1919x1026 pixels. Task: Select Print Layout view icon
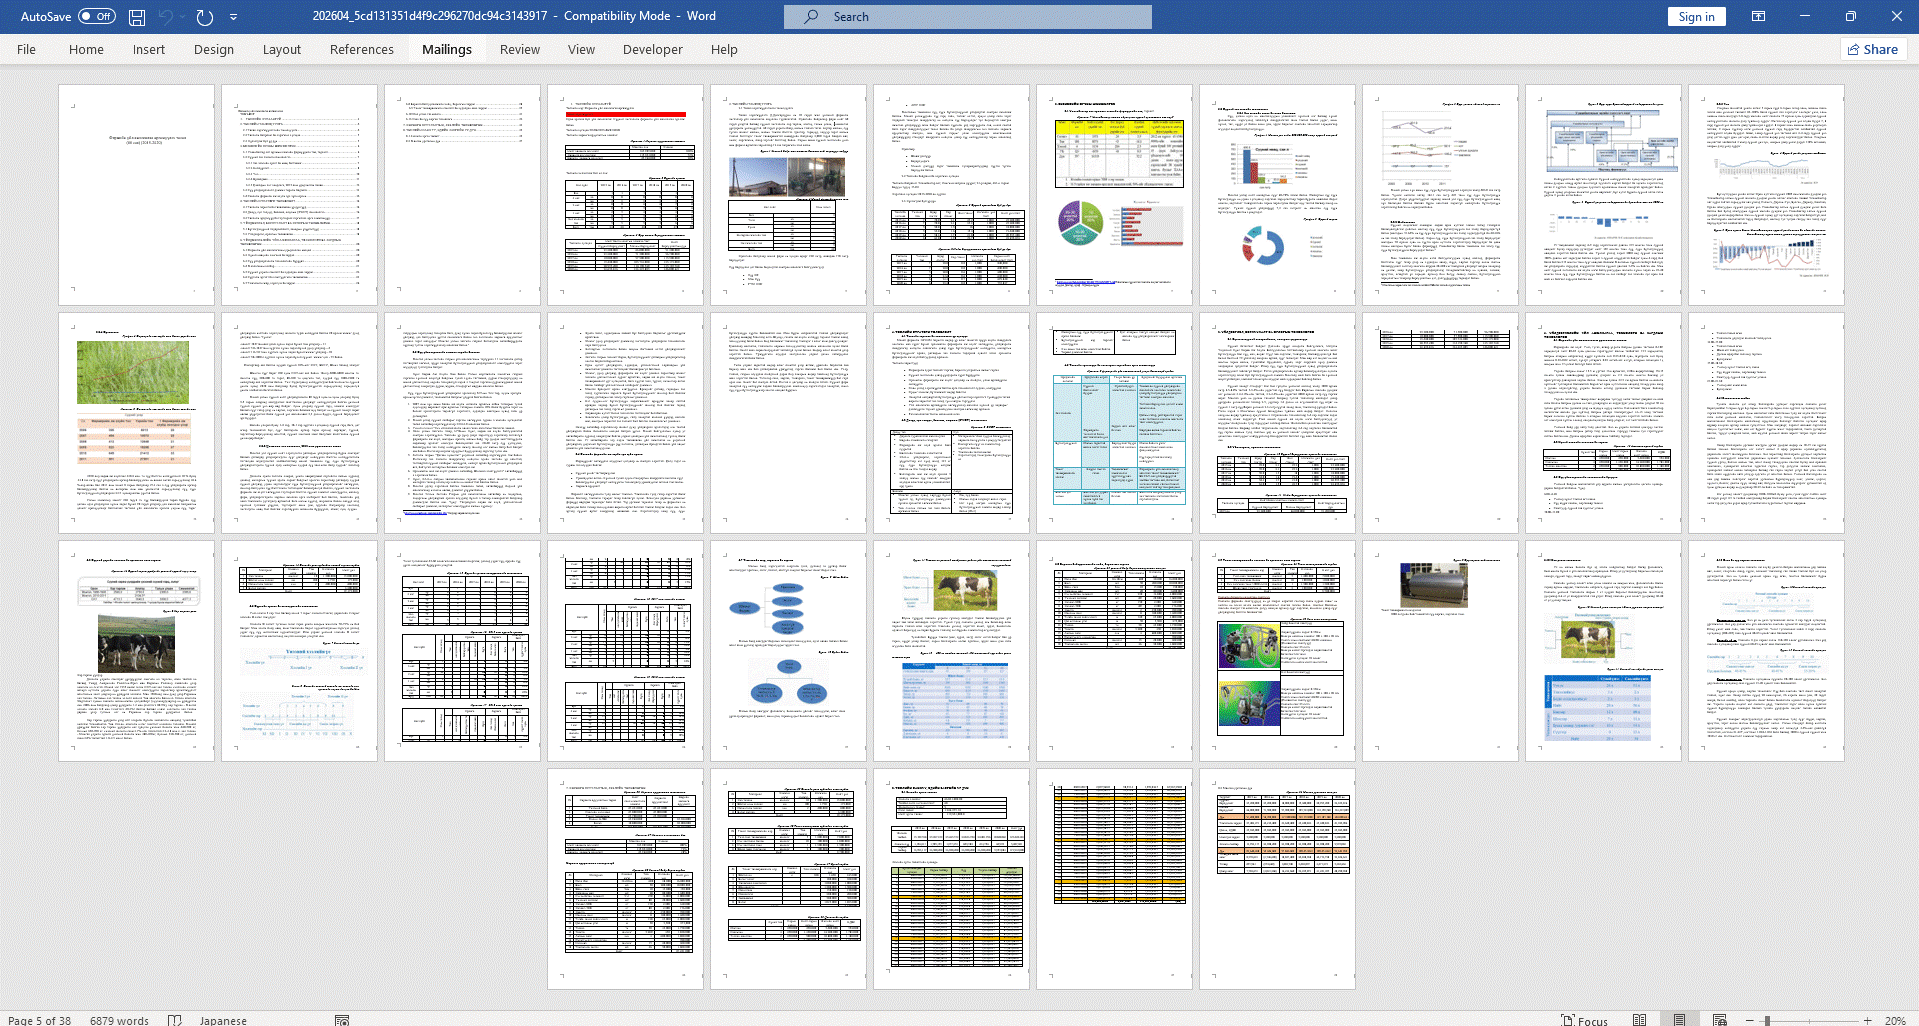pos(1679,1020)
